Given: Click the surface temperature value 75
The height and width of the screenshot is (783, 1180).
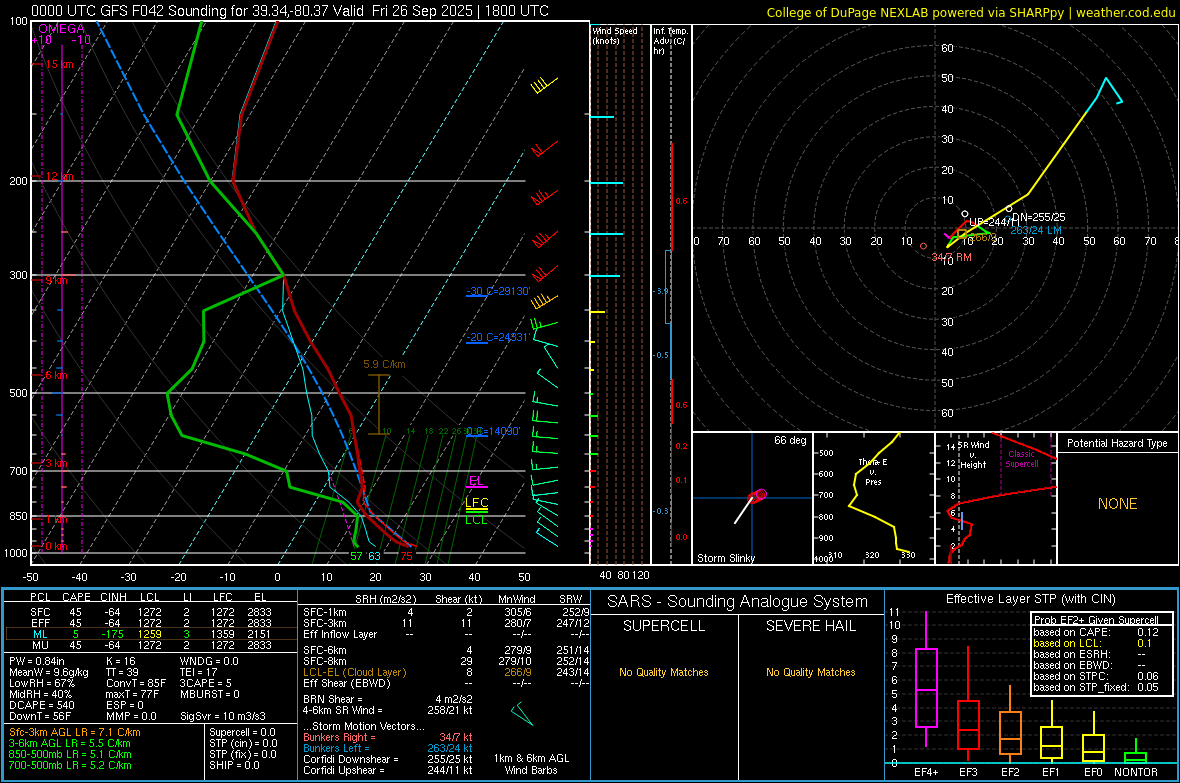Looking at the screenshot, I should coord(406,556).
